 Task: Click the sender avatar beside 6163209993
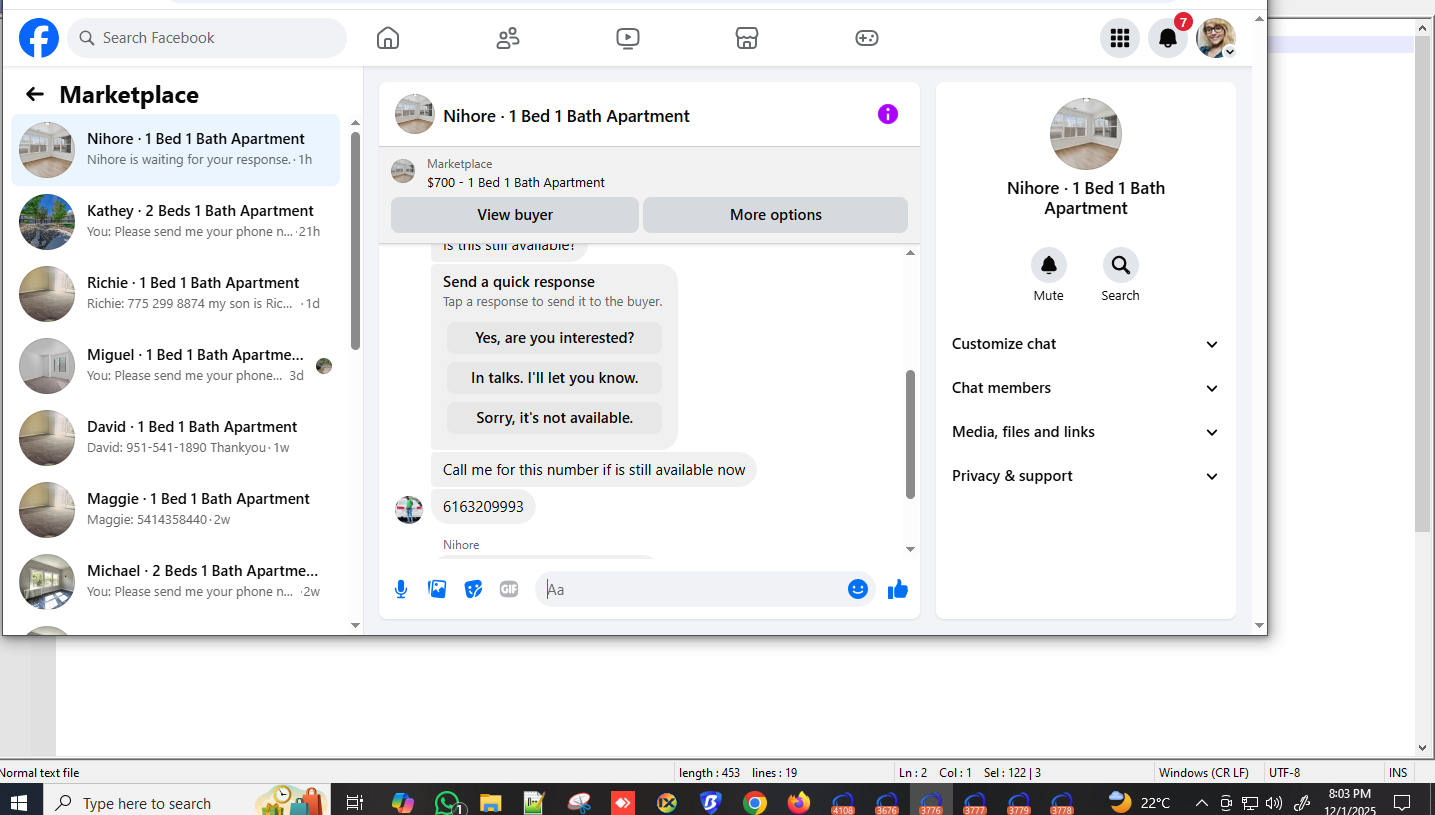[x=408, y=509]
